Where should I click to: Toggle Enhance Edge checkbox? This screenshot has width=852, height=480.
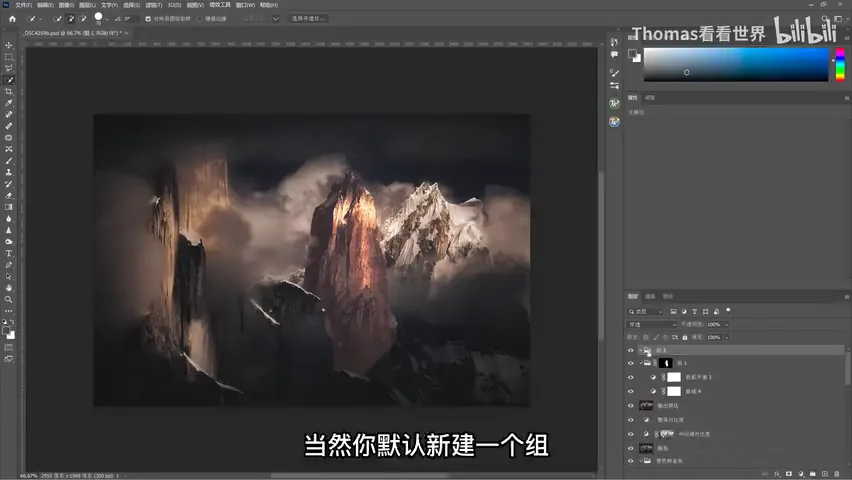point(199,18)
